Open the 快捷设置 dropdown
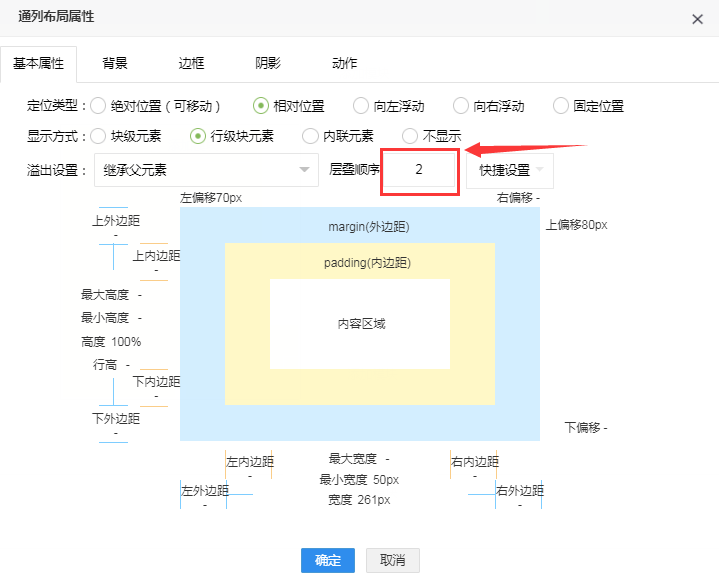The height and width of the screenshot is (580, 719). pos(510,170)
